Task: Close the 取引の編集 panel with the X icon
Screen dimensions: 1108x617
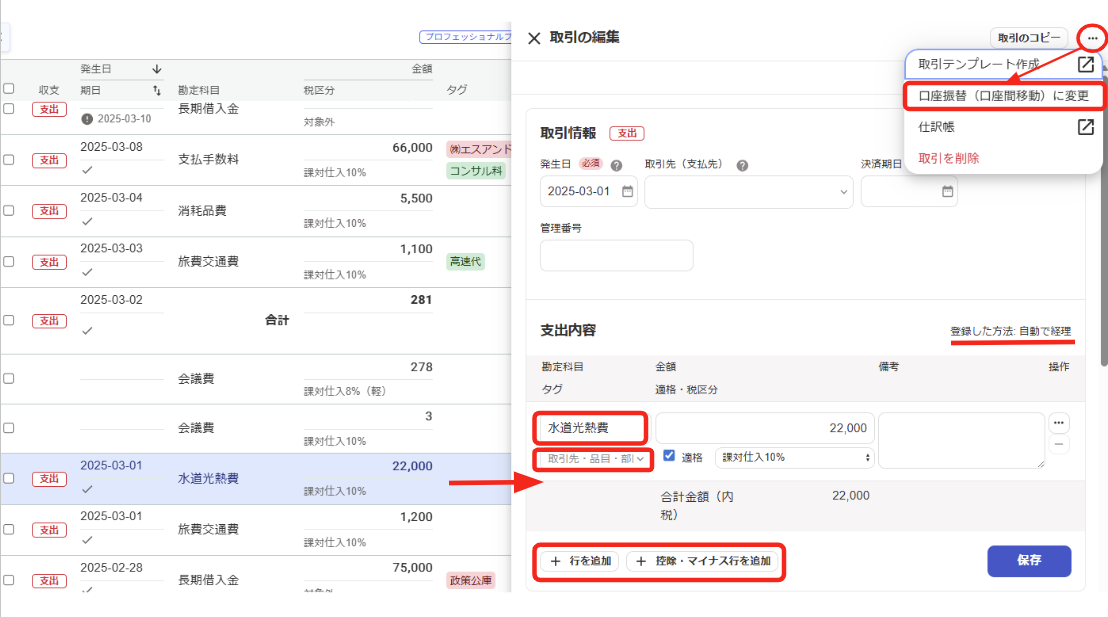Action: click(534, 38)
